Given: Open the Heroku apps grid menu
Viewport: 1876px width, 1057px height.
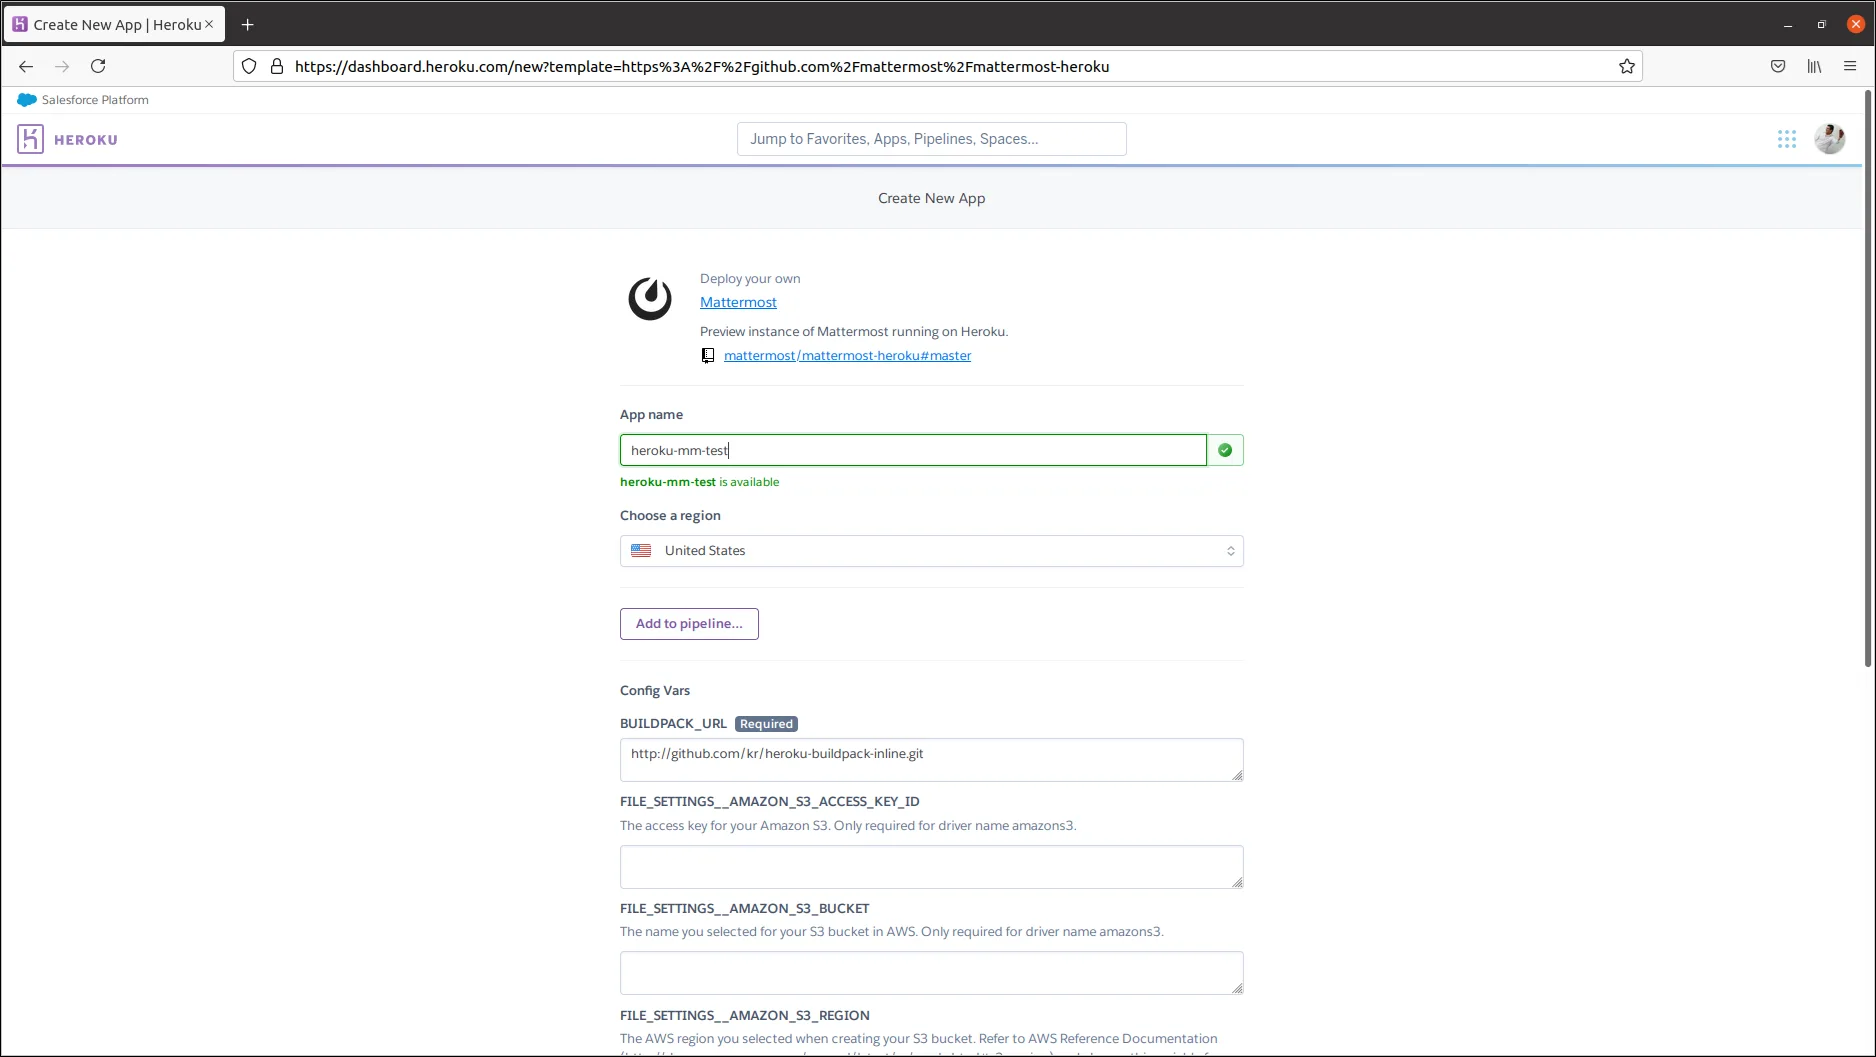Looking at the screenshot, I should click(1787, 139).
